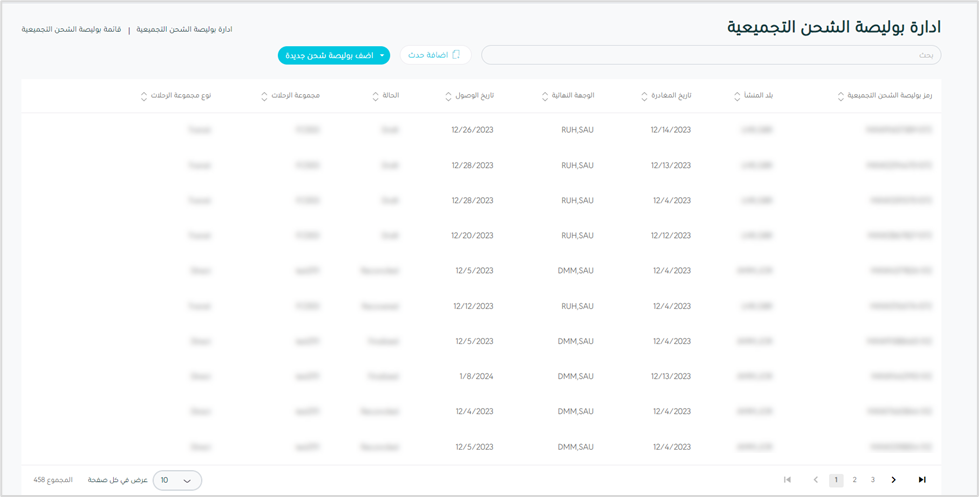The width and height of the screenshot is (979, 497).
Task: Sort by final destination column
Action: coord(545,96)
